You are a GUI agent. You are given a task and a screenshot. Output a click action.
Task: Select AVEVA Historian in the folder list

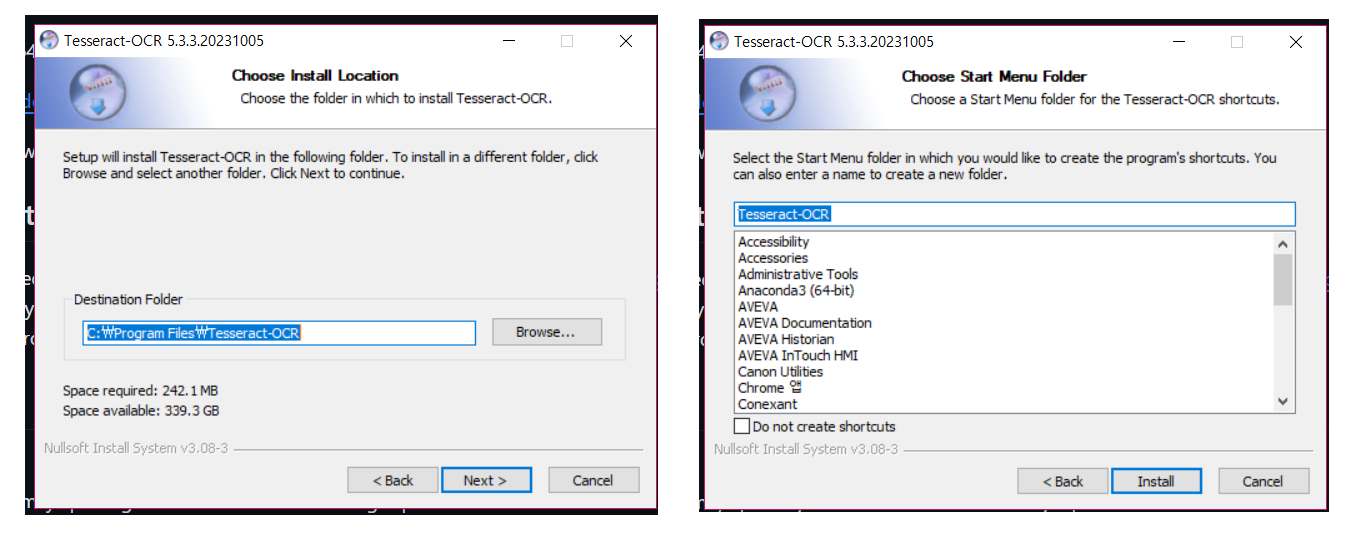(x=785, y=339)
